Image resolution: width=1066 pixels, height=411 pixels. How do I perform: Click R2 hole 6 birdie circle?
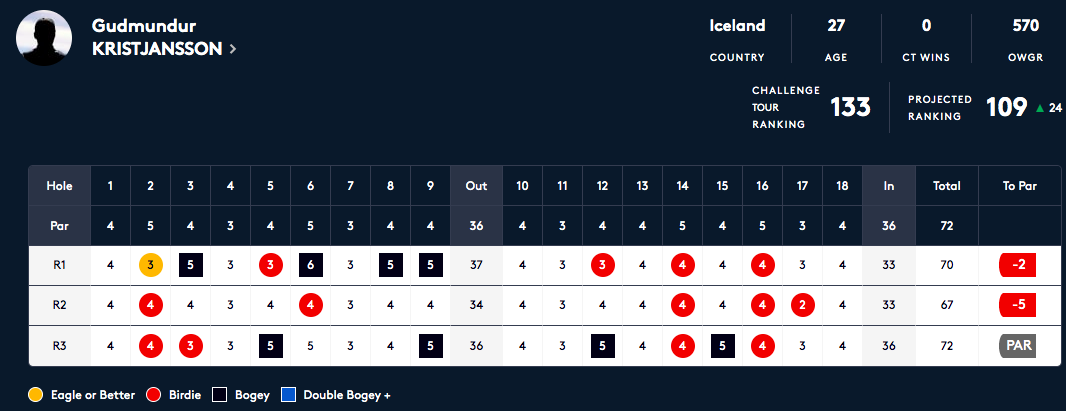[x=311, y=305]
